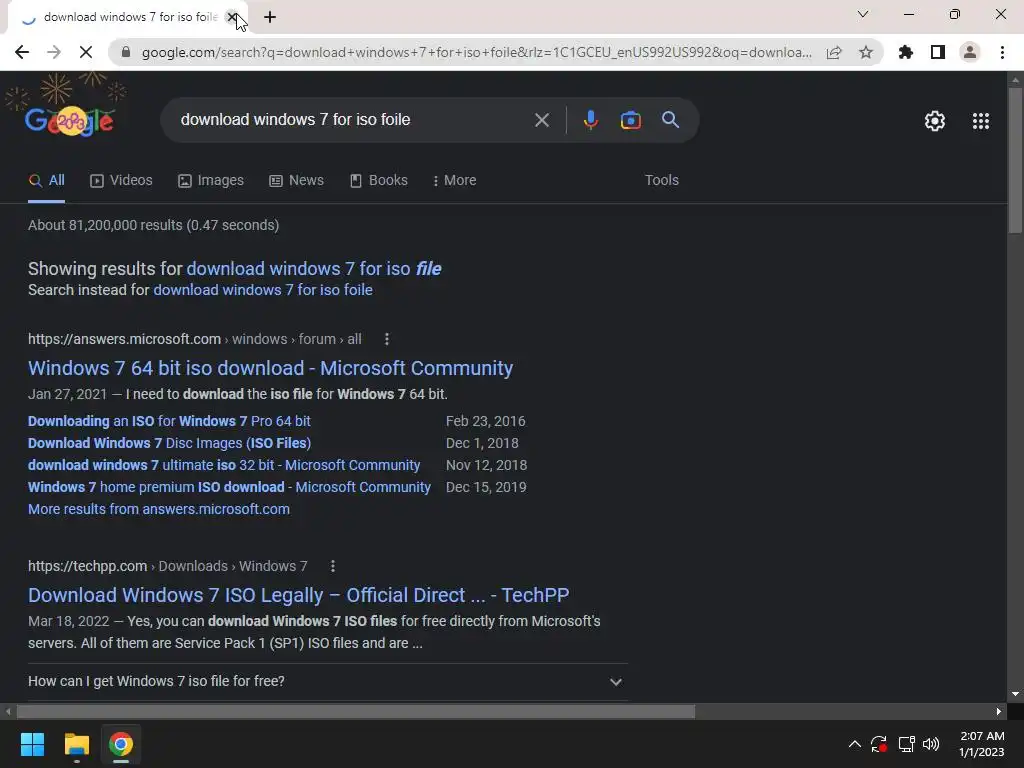
Task: Open 'Windows 7 home premium ISO download' link
Action: (x=229, y=487)
